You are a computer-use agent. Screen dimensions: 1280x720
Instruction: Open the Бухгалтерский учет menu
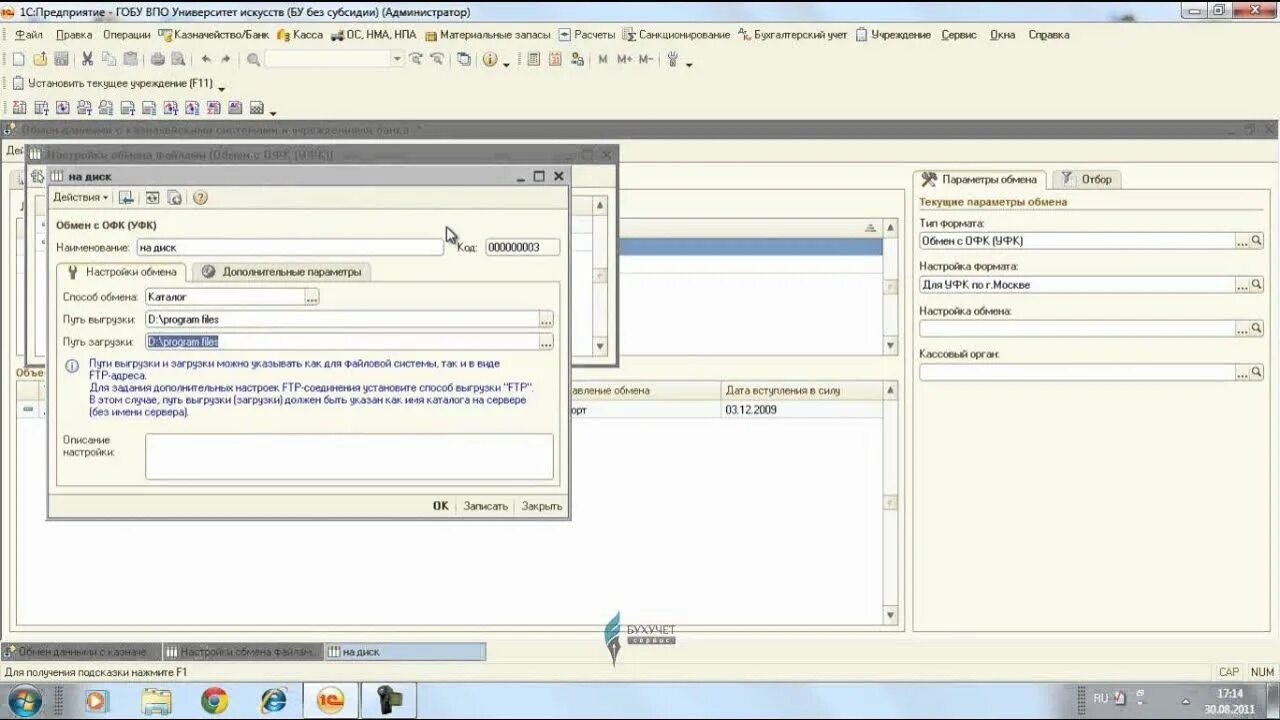pyautogui.click(x=793, y=34)
